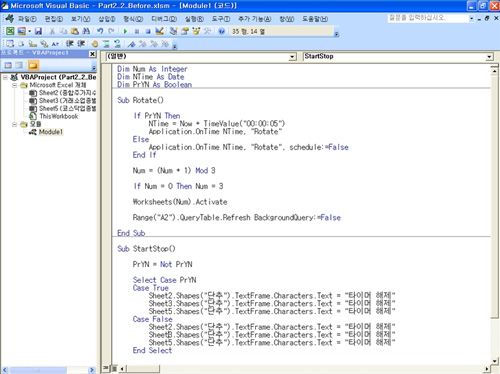Open the 도구(T) menu
The width and height of the screenshot is (500, 374).
(x=221, y=19)
